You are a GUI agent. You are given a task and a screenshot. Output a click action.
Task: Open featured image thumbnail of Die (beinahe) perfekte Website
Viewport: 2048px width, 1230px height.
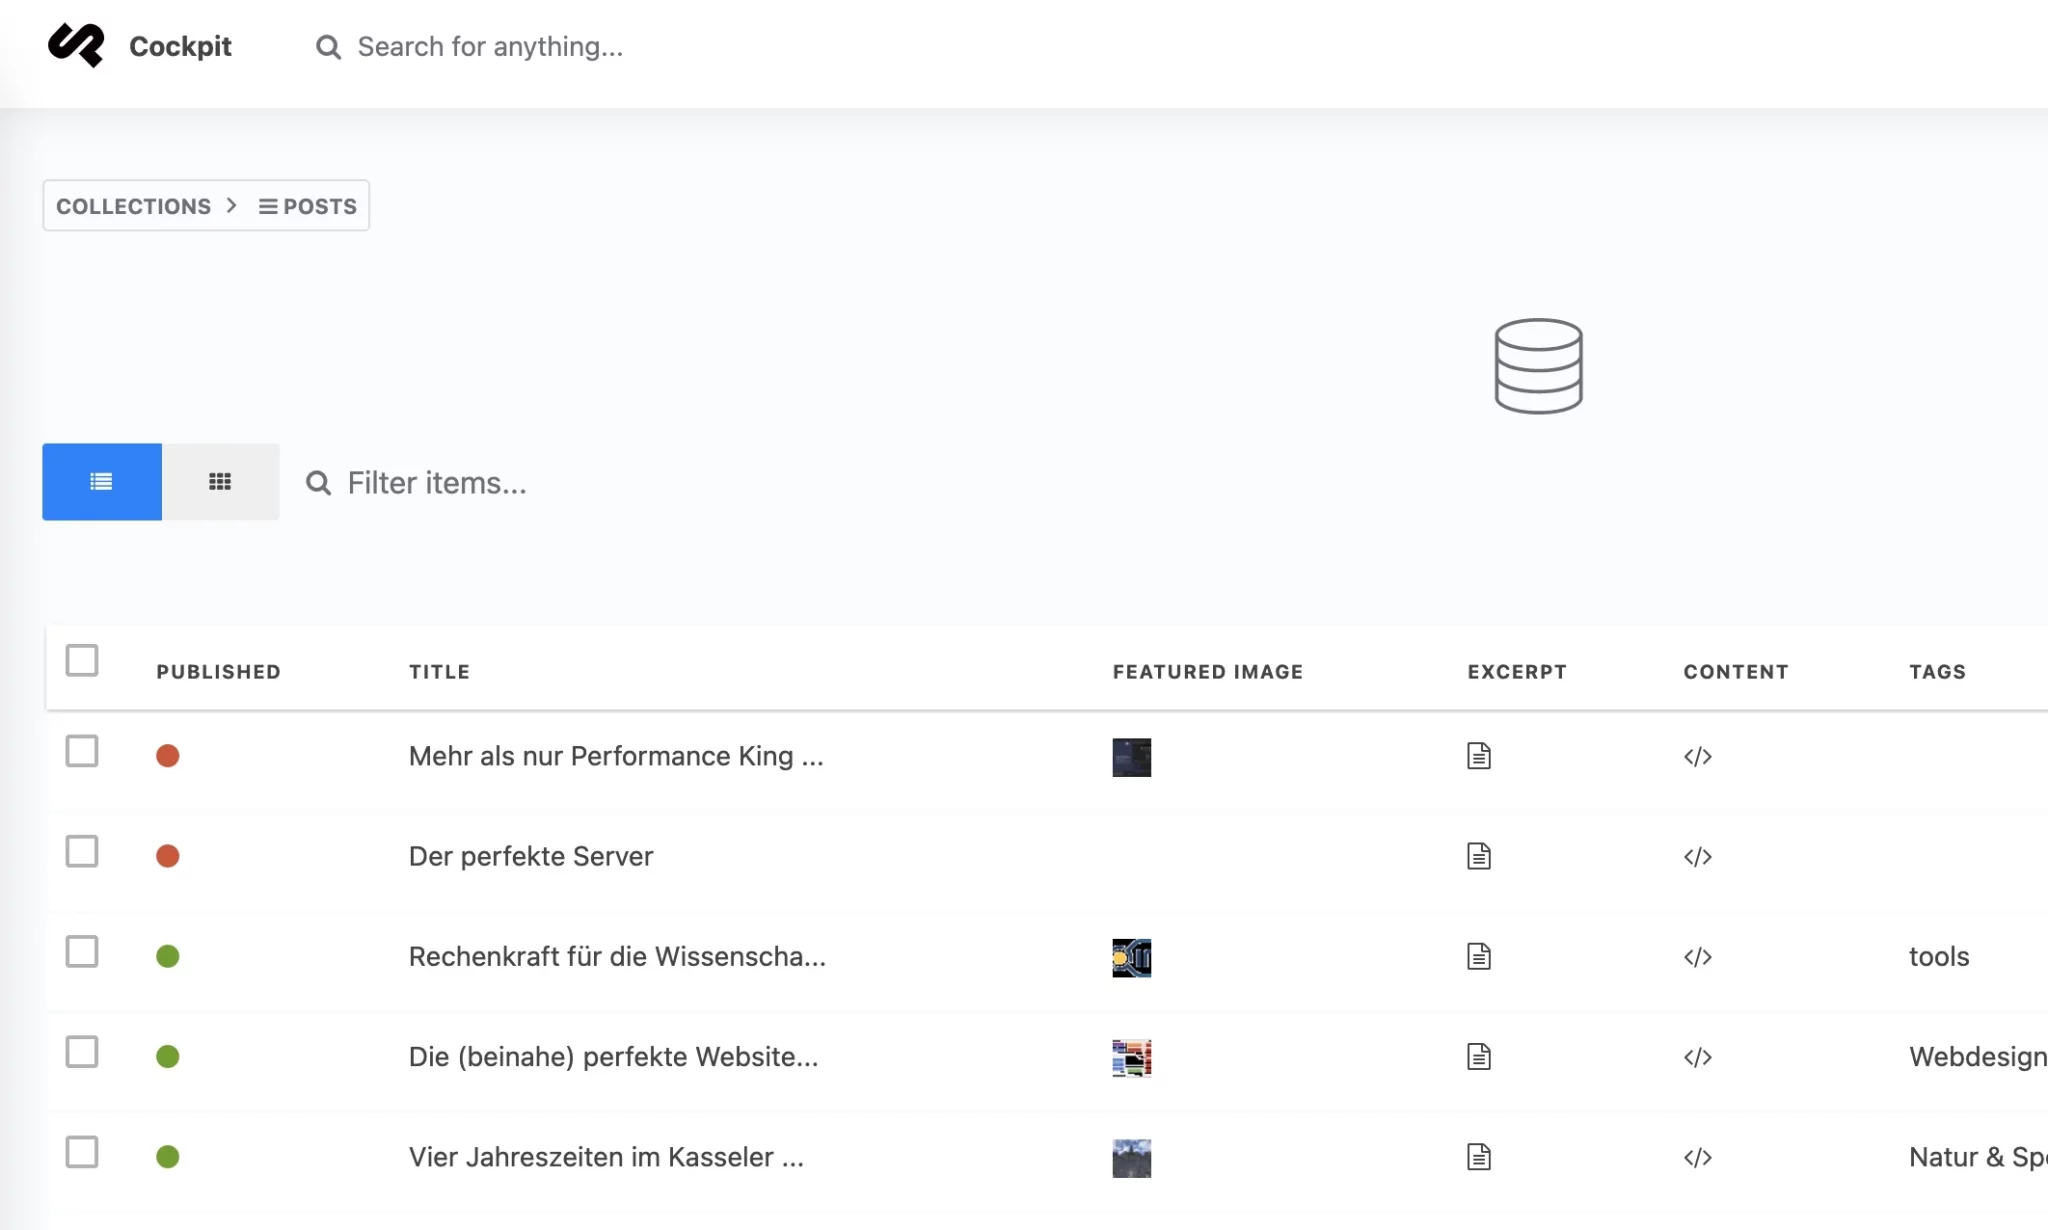click(1131, 1058)
